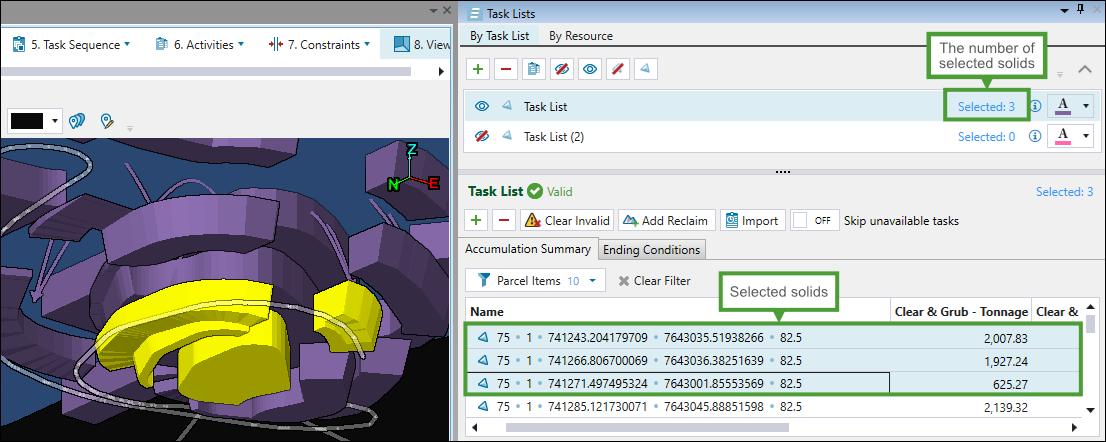This screenshot has width=1106, height=442.
Task: Click the red minus remove task list icon
Action: pyautogui.click(x=506, y=69)
